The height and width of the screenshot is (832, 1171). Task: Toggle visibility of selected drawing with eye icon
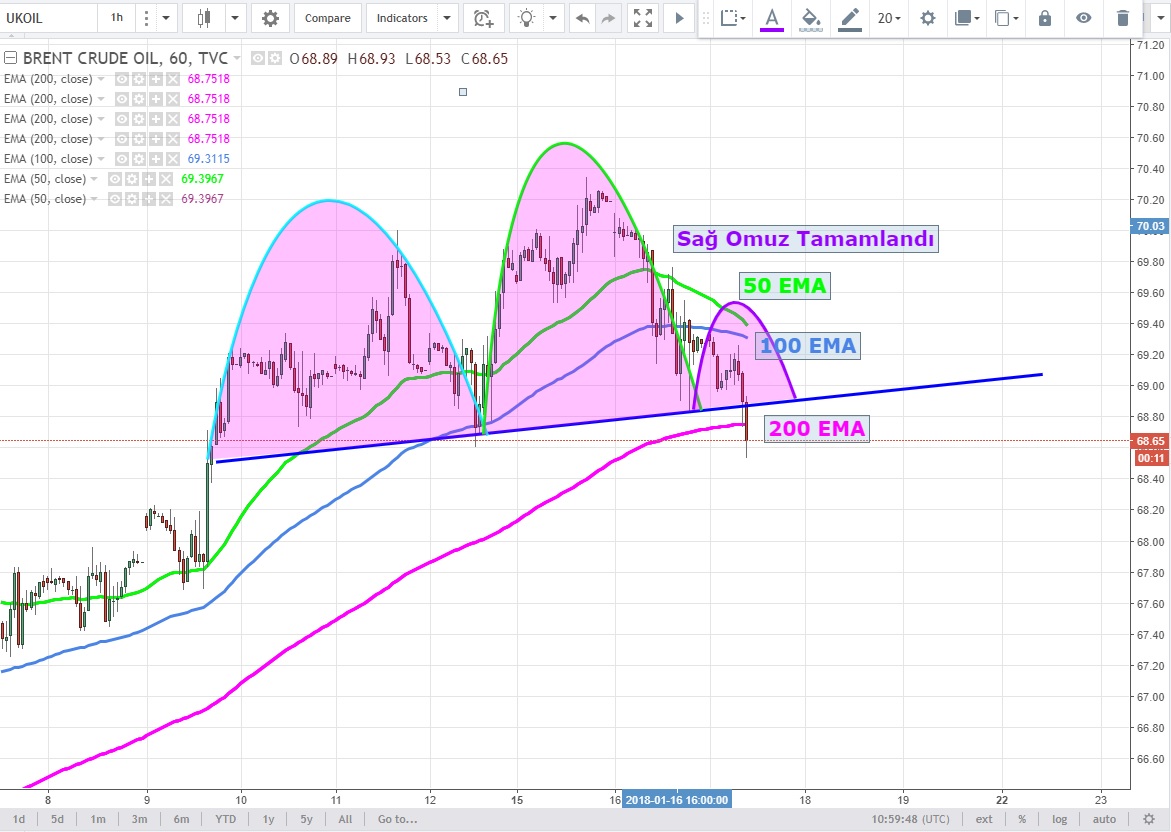pos(1084,18)
